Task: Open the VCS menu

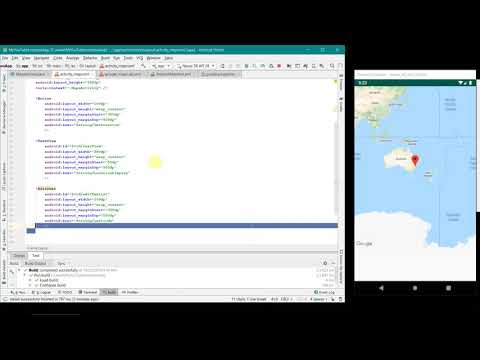Action: (x=139, y=58)
